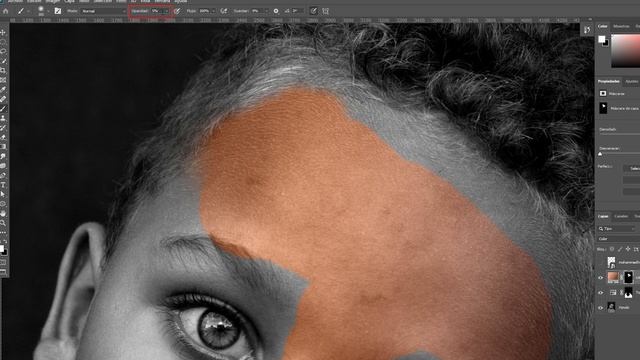640x360 pixels.
Task: Open the History panel icon beside canvas
Action: pyautogui.click(x=587, y=30)
